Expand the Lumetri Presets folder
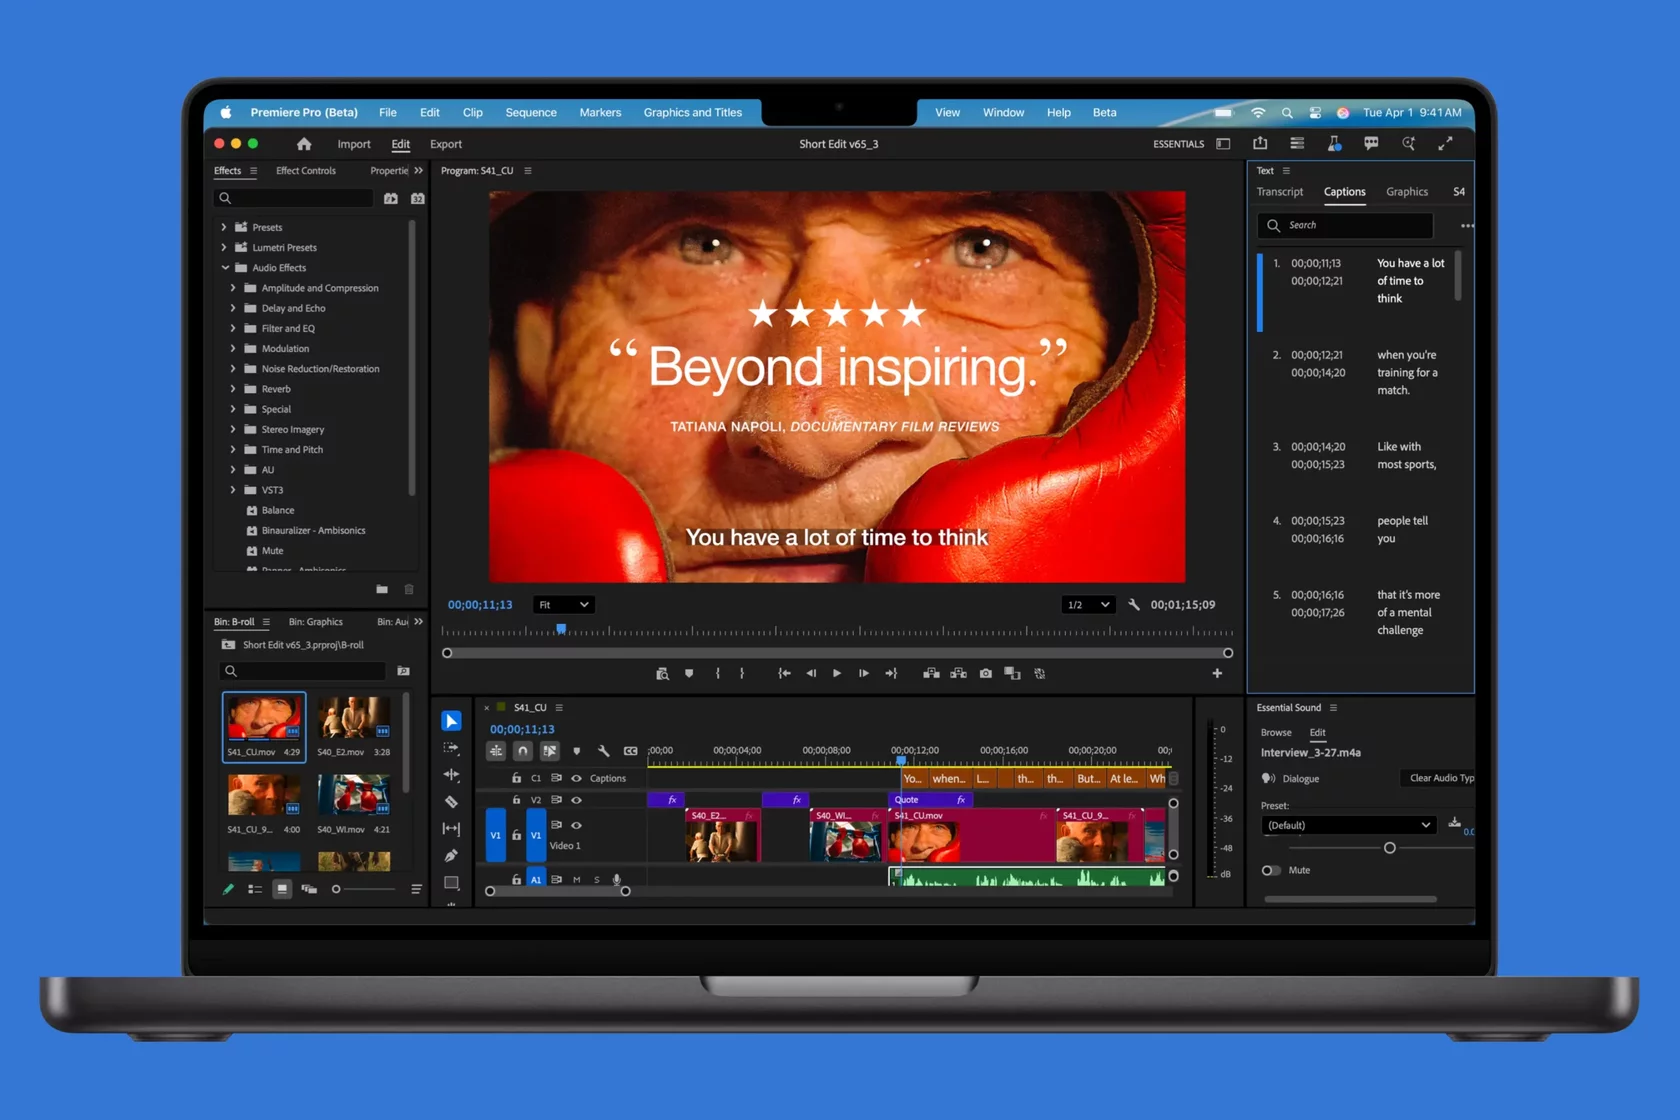 pos(224,248)
